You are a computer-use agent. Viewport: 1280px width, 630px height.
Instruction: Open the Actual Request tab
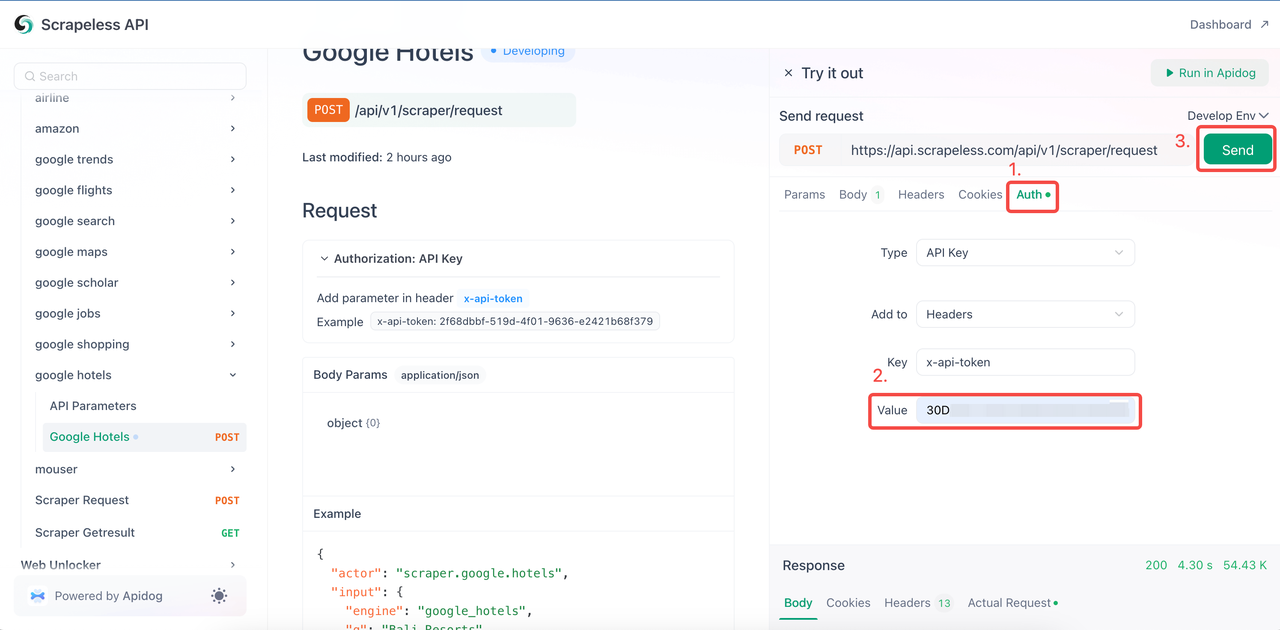coord(1012,603)
